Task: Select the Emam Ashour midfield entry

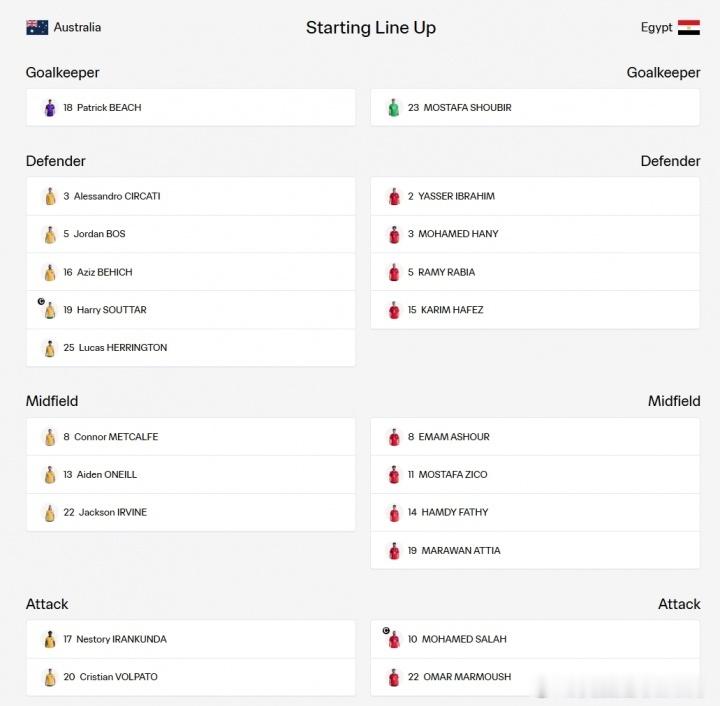Action: point(535,437)
